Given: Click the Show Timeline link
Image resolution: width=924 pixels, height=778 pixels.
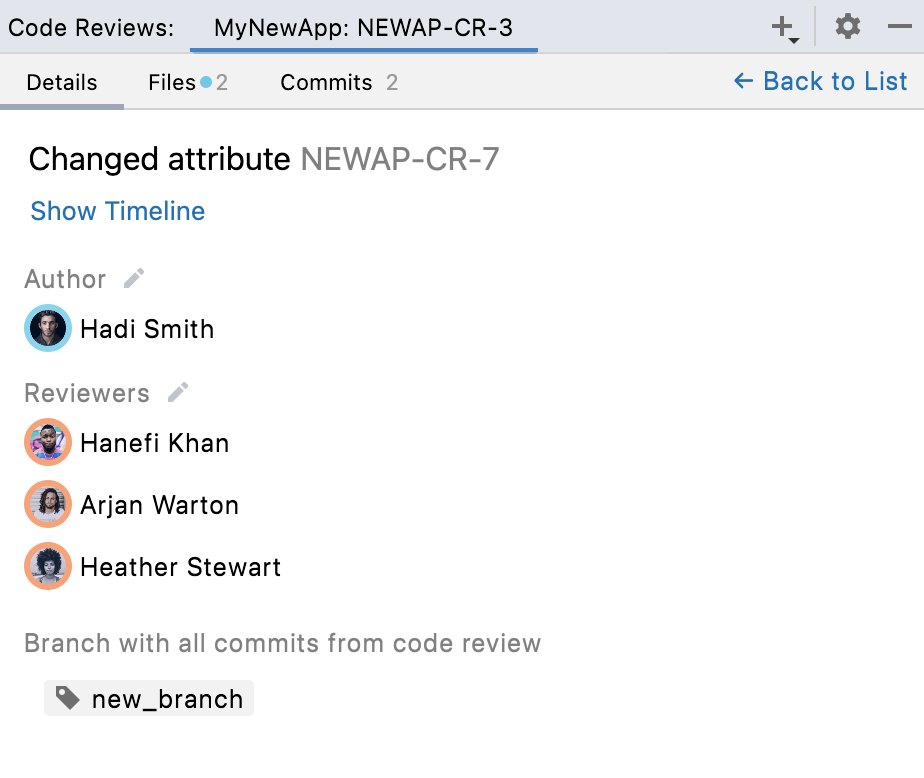Looking at the screenshot, I should coord(117,211).
